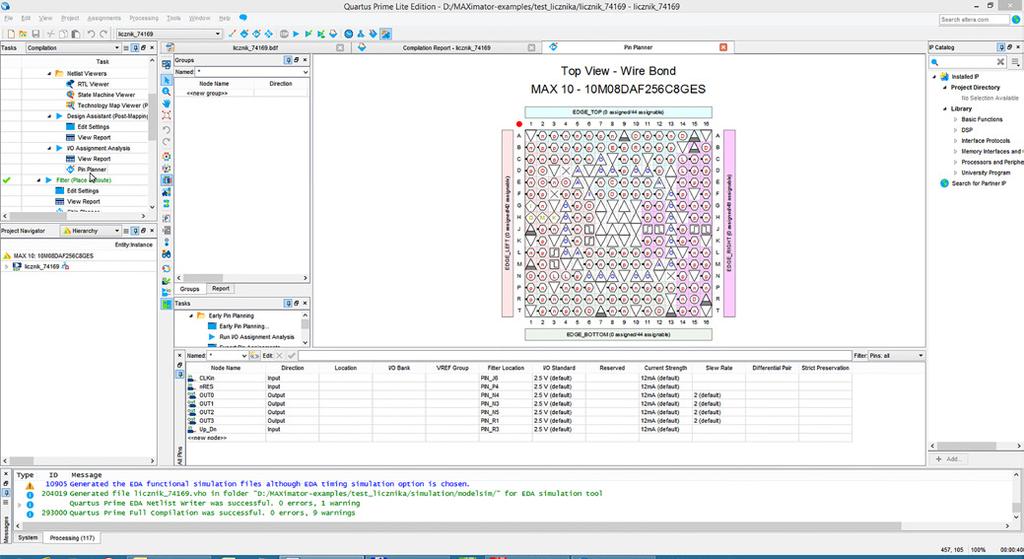Toggle pin state on IP Catalog panel
1024x559 pixels.
pyautogui.click(x=1001, y=47)
